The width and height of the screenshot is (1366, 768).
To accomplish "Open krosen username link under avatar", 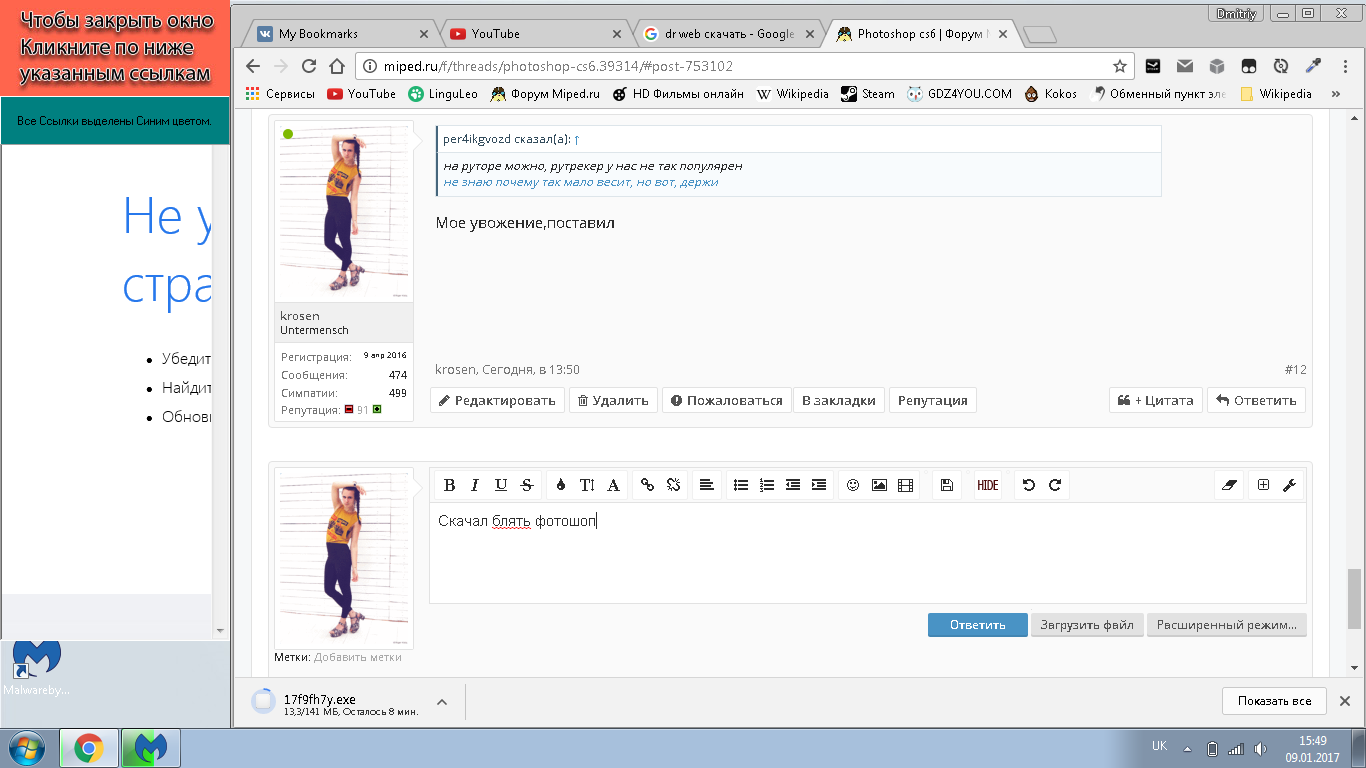I will 300,316.
